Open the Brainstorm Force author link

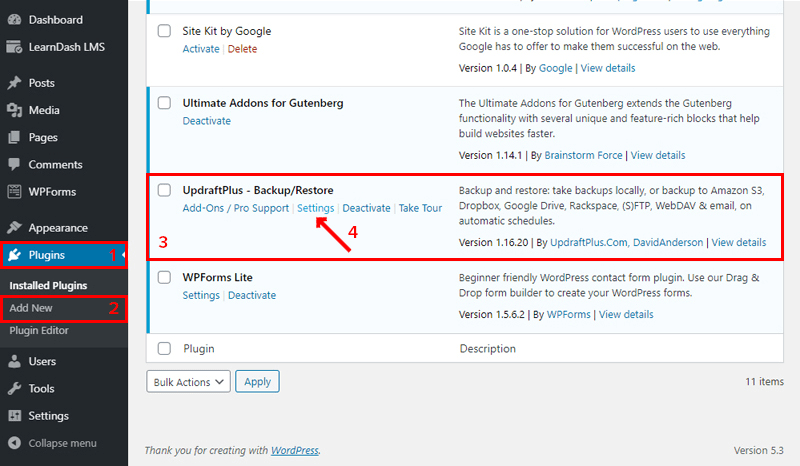click(583, 155)
